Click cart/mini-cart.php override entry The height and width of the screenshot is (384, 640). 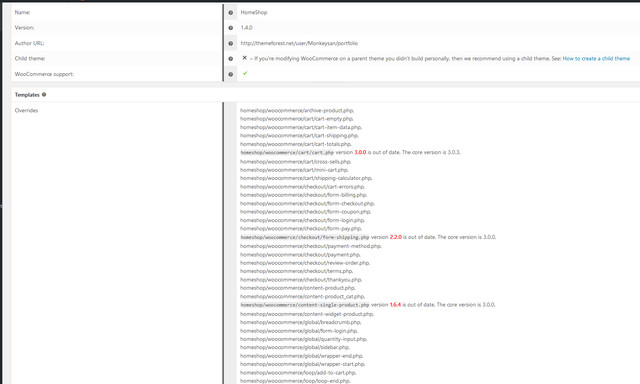click(x=294, y=170)
